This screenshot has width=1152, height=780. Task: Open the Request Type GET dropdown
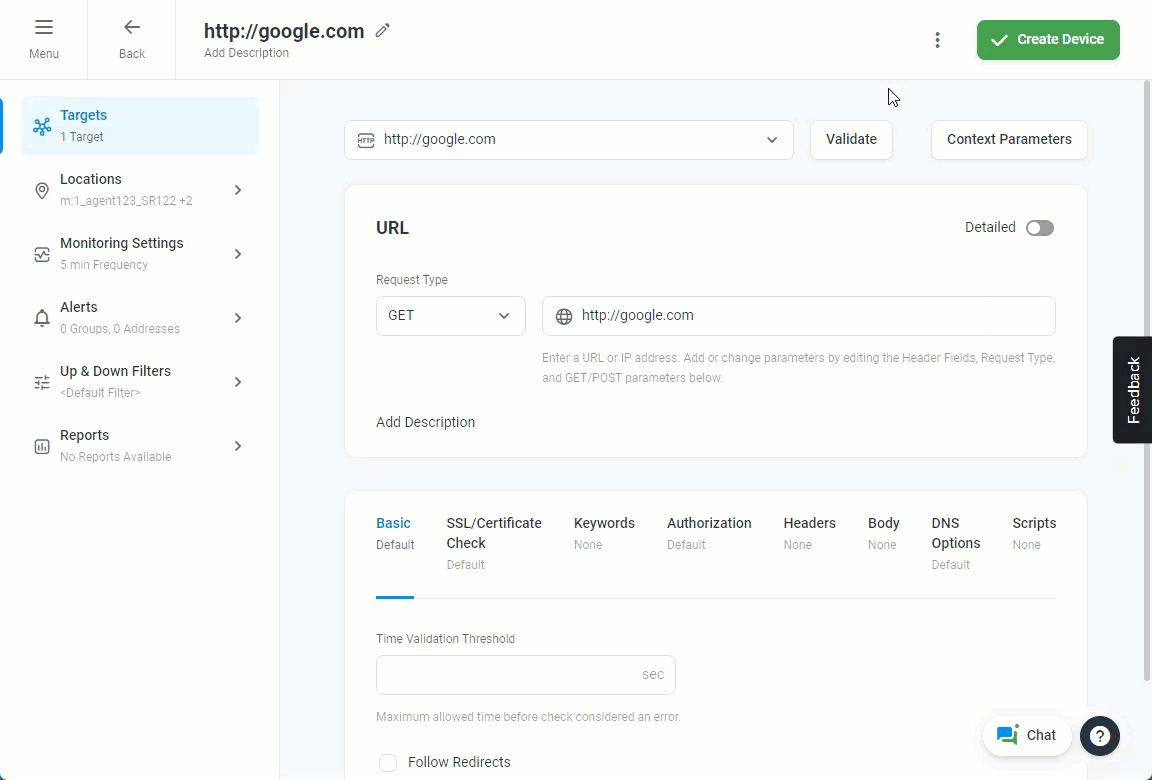(450, 316)
